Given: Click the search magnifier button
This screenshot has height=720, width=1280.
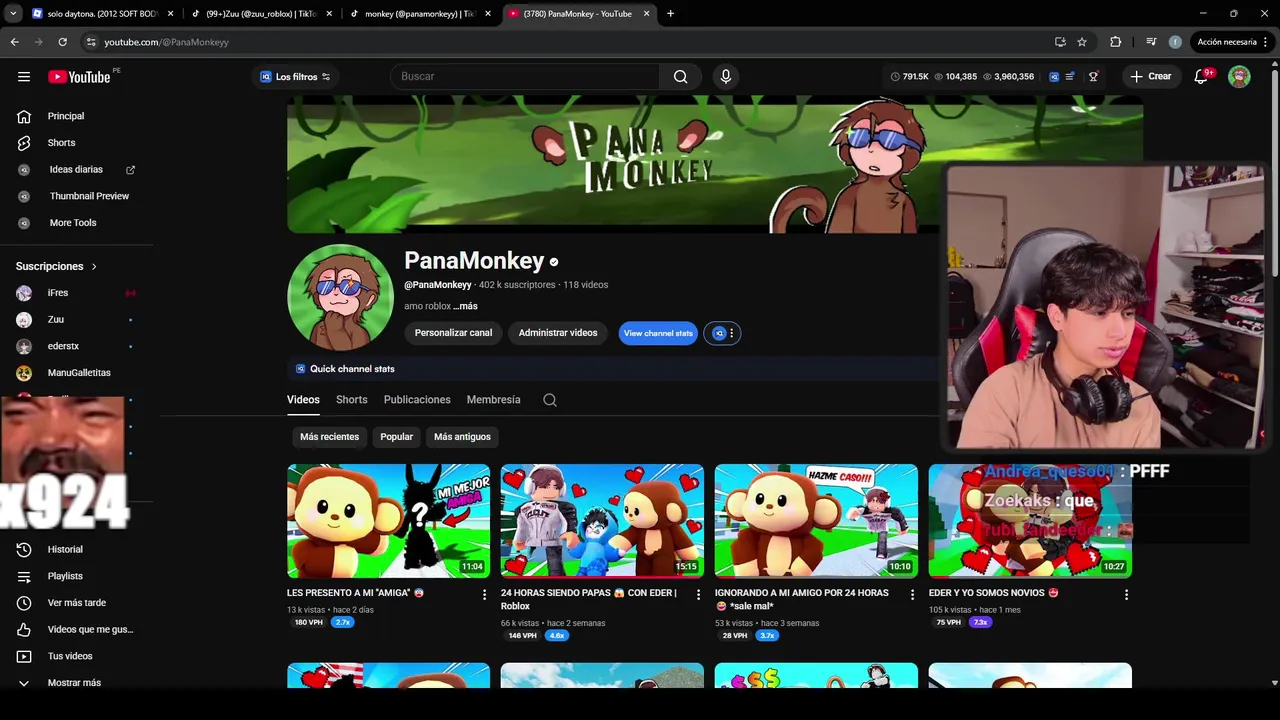Looking at the screenshot, I should 680,77.
